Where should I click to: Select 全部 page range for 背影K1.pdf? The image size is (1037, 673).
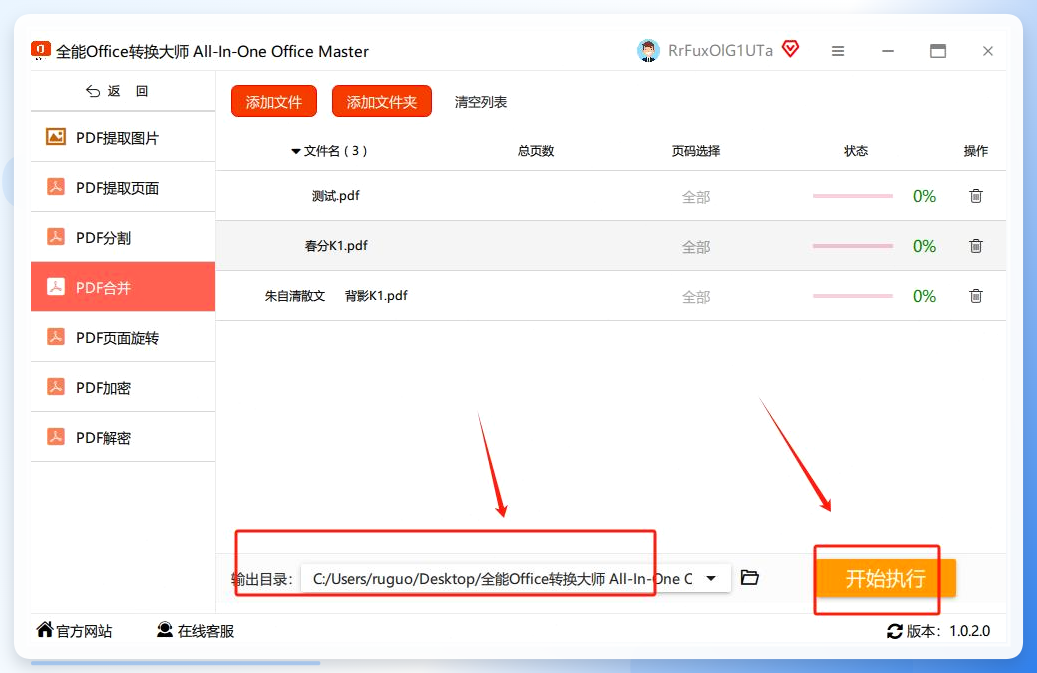click(696, 297)
